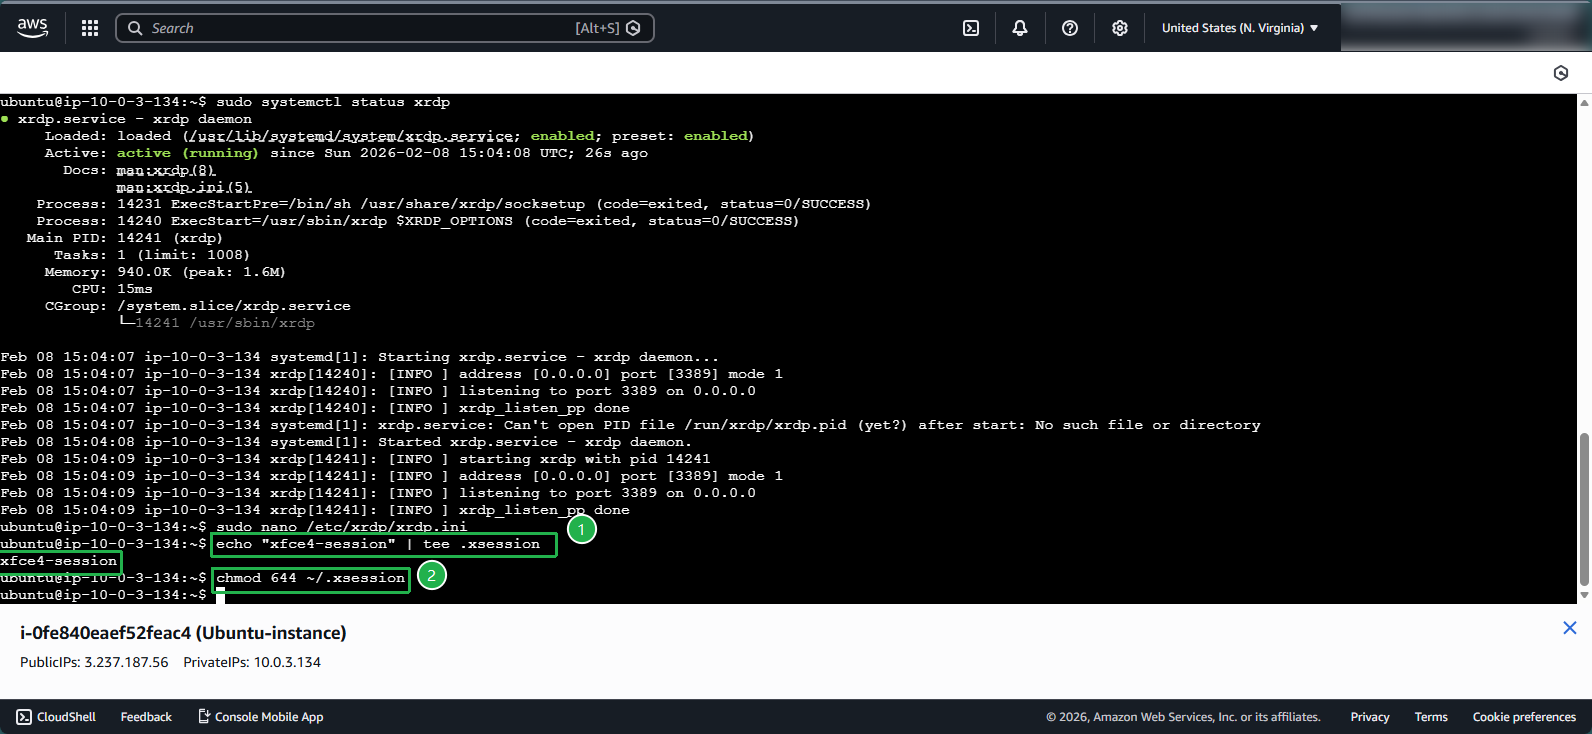Click the hexagon icon above the terminal
This screenshot has height=734, width=1592.
[1561, 73]
